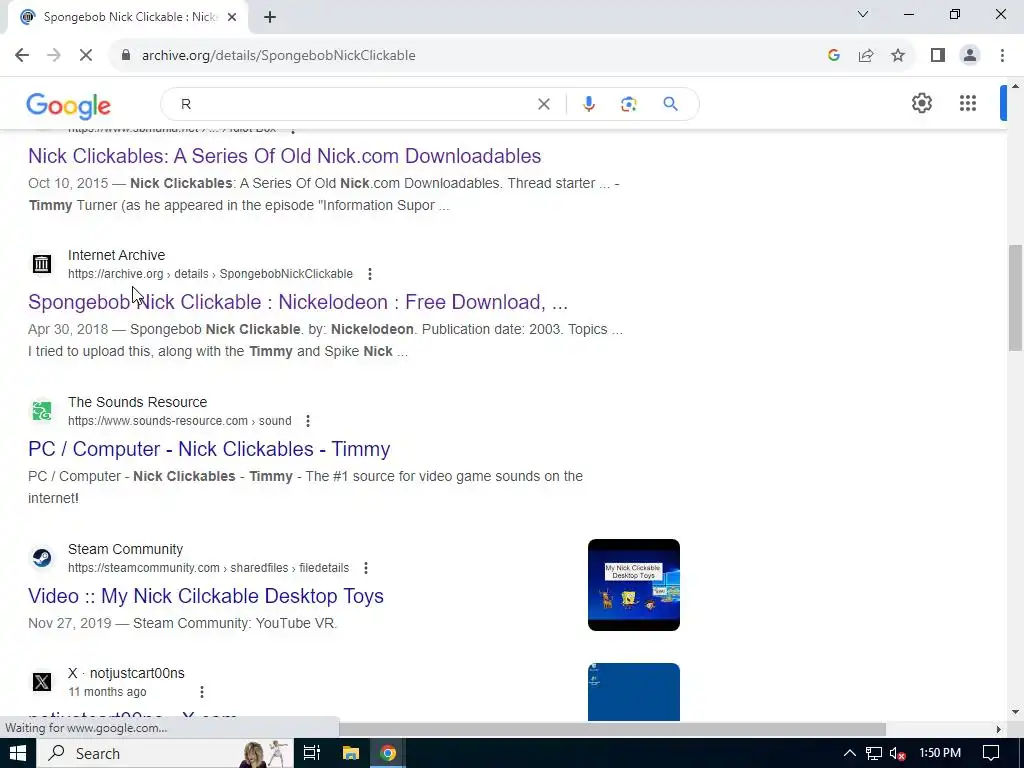Open Google quick settings gear
This screenshot has height=768, width=1024.
[921, 103]
